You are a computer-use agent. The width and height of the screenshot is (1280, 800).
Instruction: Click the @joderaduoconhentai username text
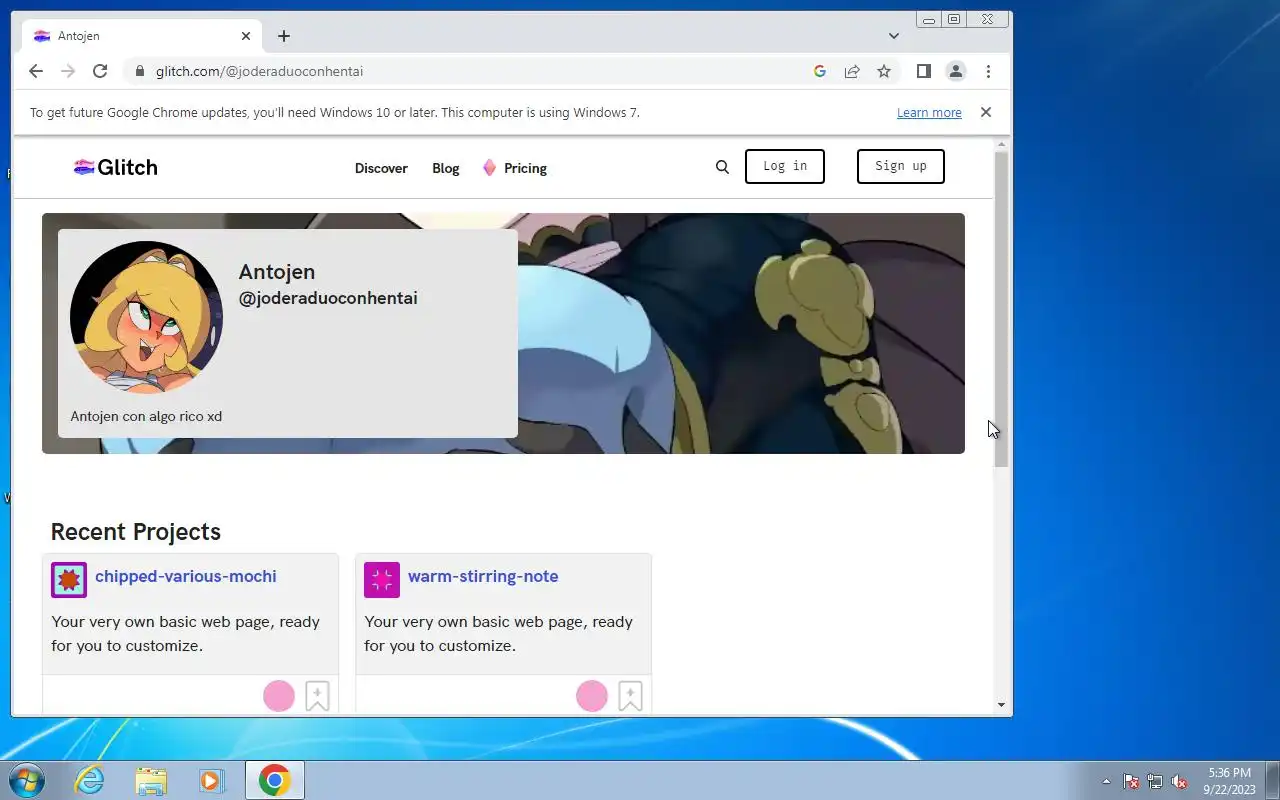(328, 298)
